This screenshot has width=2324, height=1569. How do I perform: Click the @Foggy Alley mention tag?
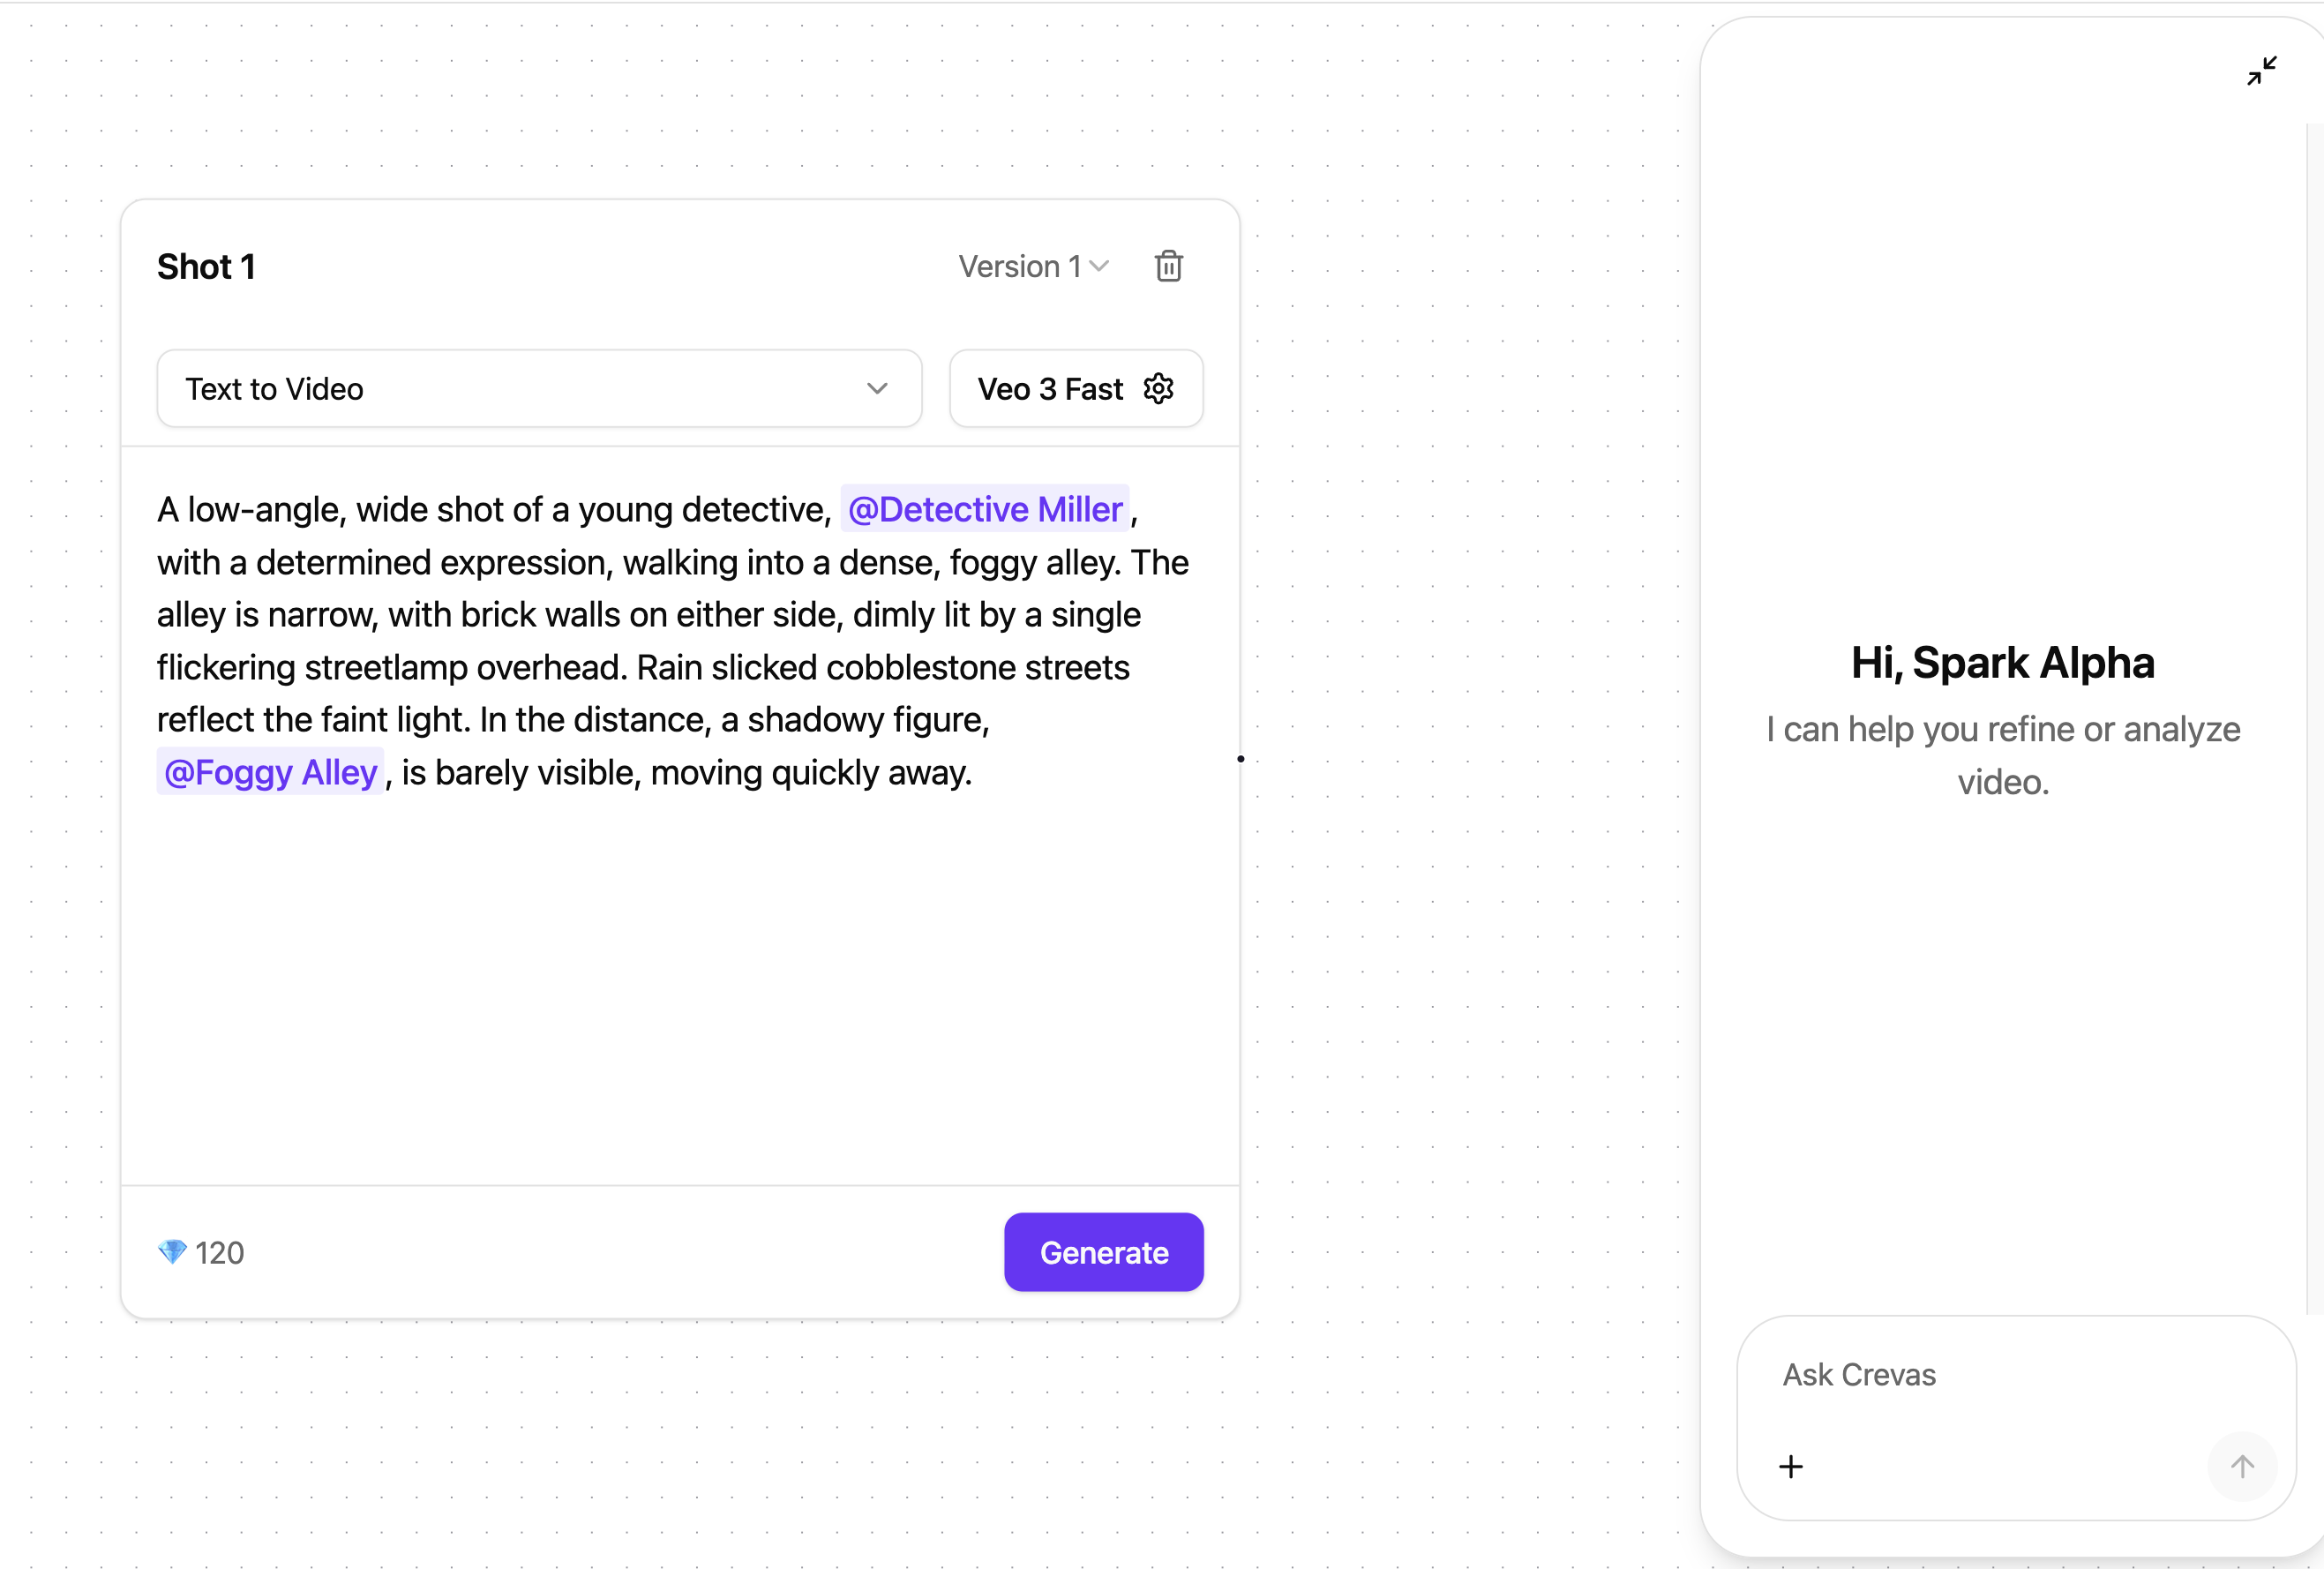point(270,772)
